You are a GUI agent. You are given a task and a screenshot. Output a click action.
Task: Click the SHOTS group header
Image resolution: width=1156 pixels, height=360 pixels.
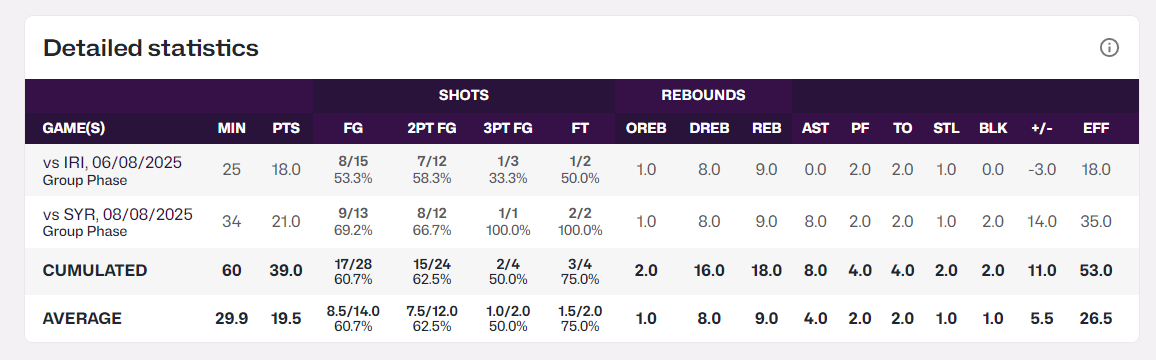tap(464, 95)
